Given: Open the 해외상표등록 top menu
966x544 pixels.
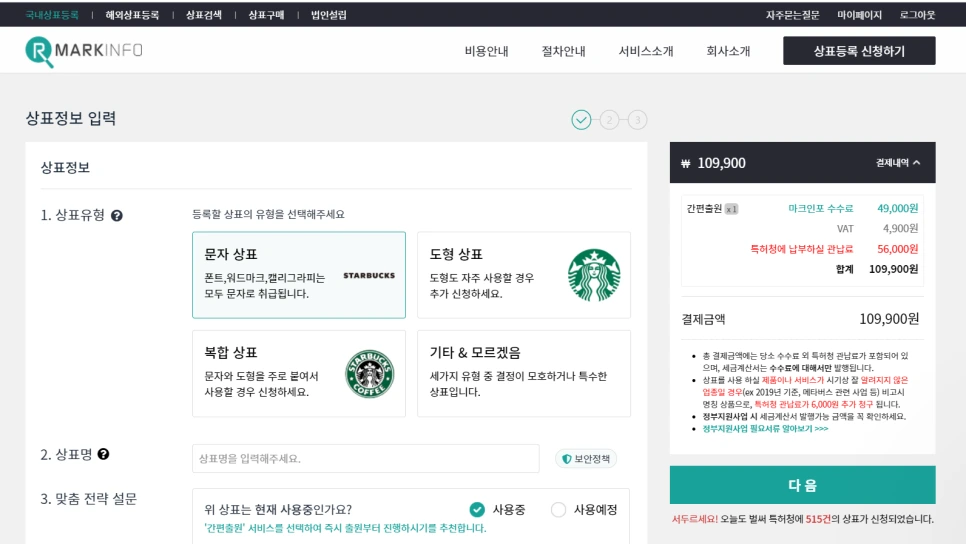Looking at the screenshot, I should point(132,15).
